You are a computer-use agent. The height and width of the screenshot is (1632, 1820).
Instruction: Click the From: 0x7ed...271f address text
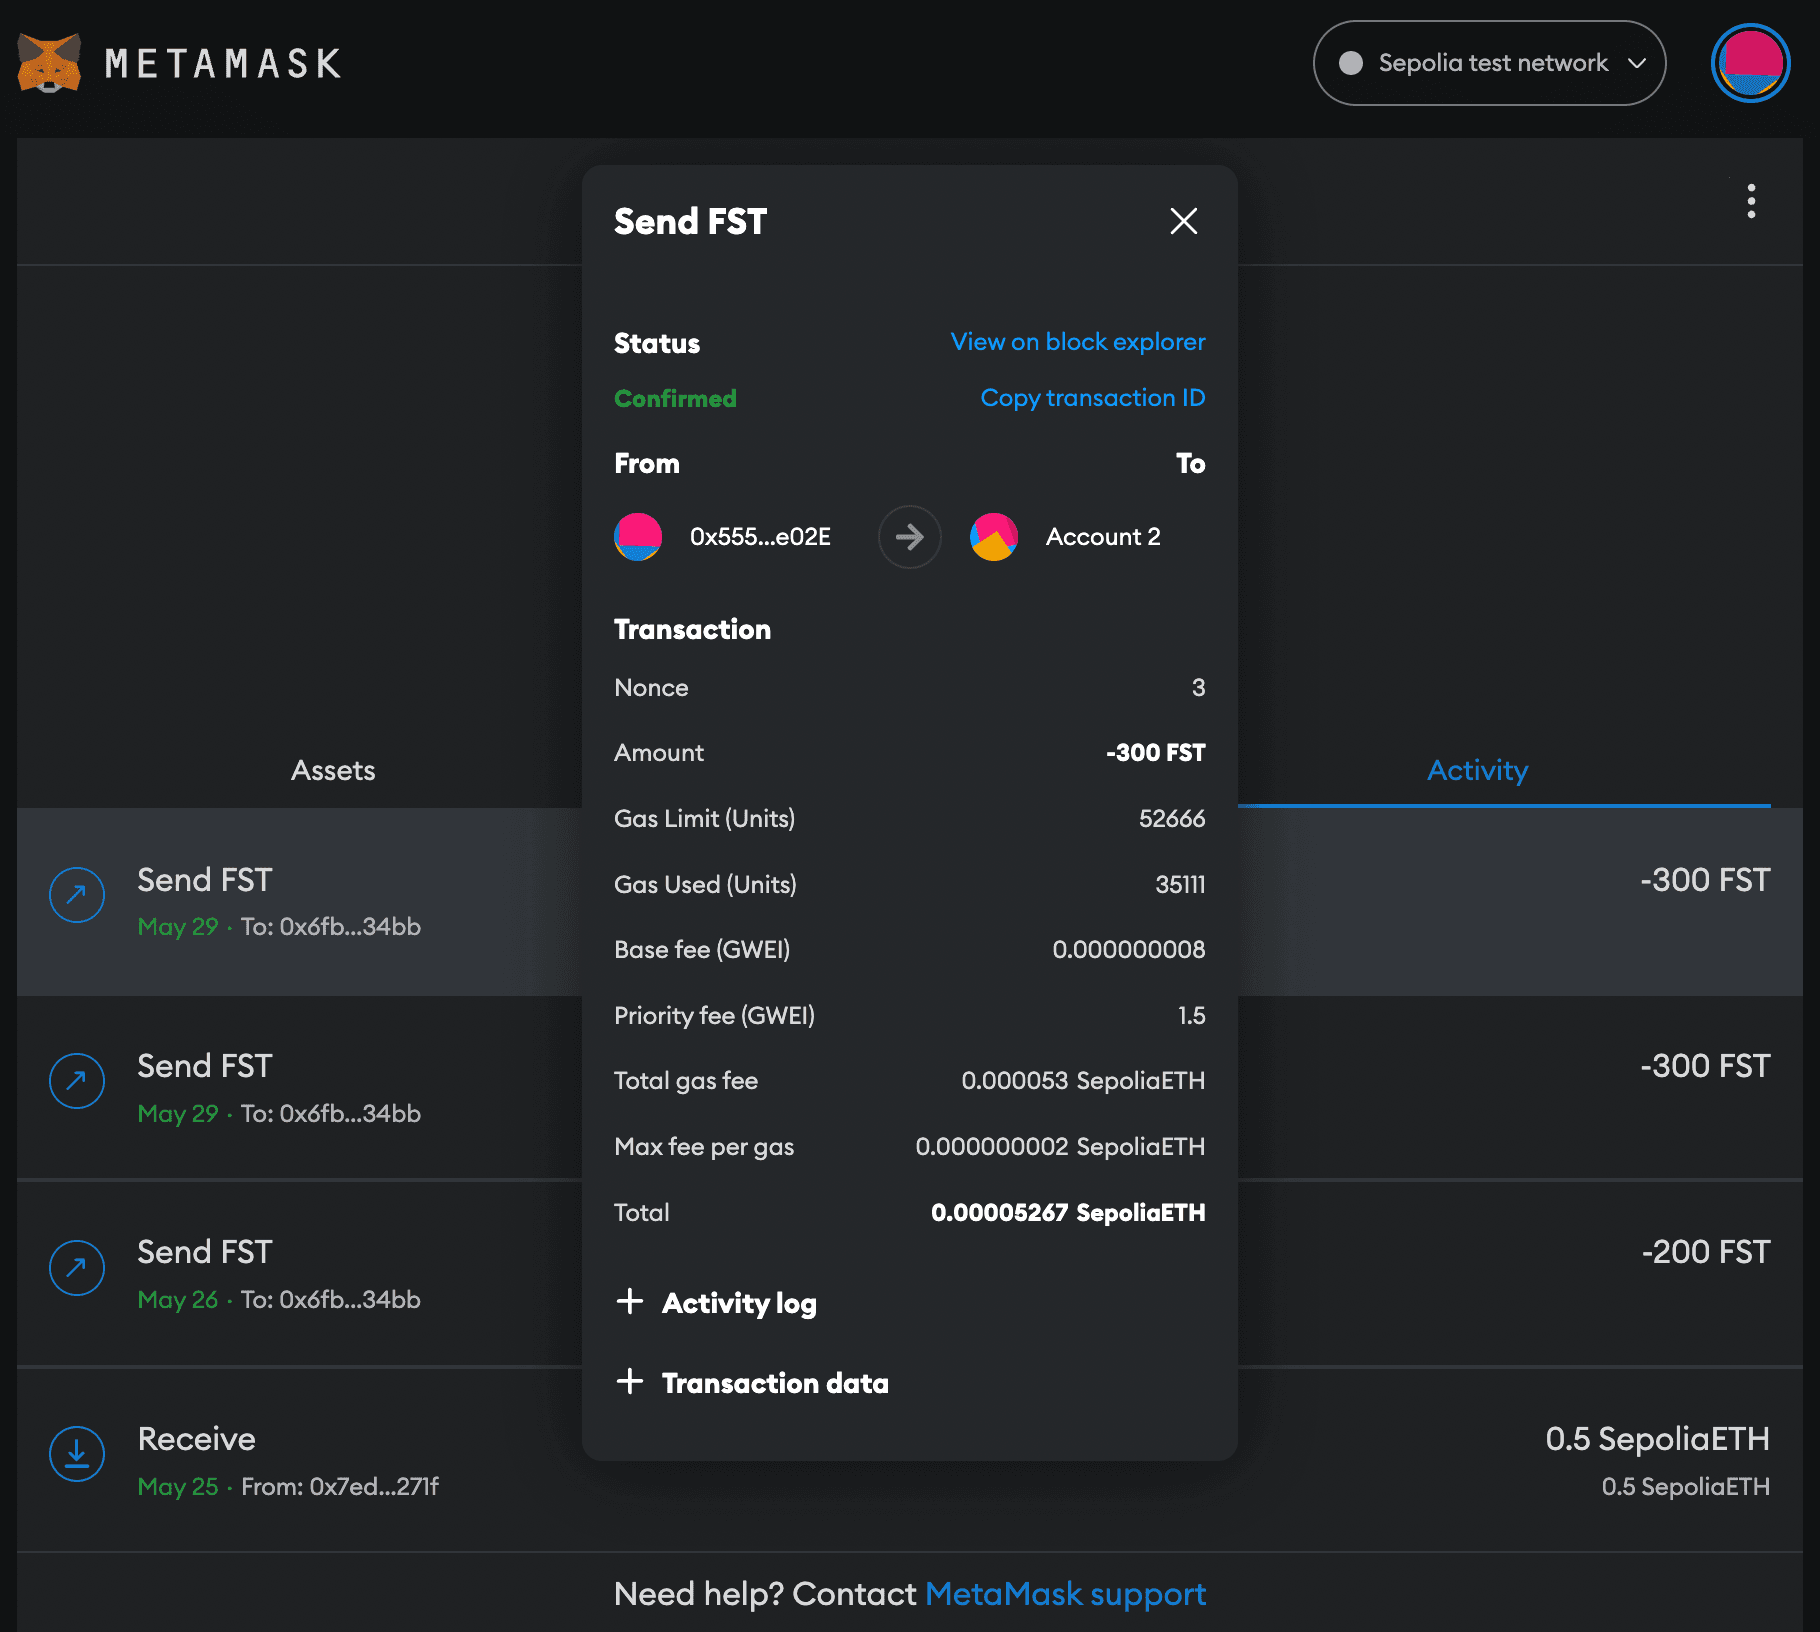pos(340,1487)
